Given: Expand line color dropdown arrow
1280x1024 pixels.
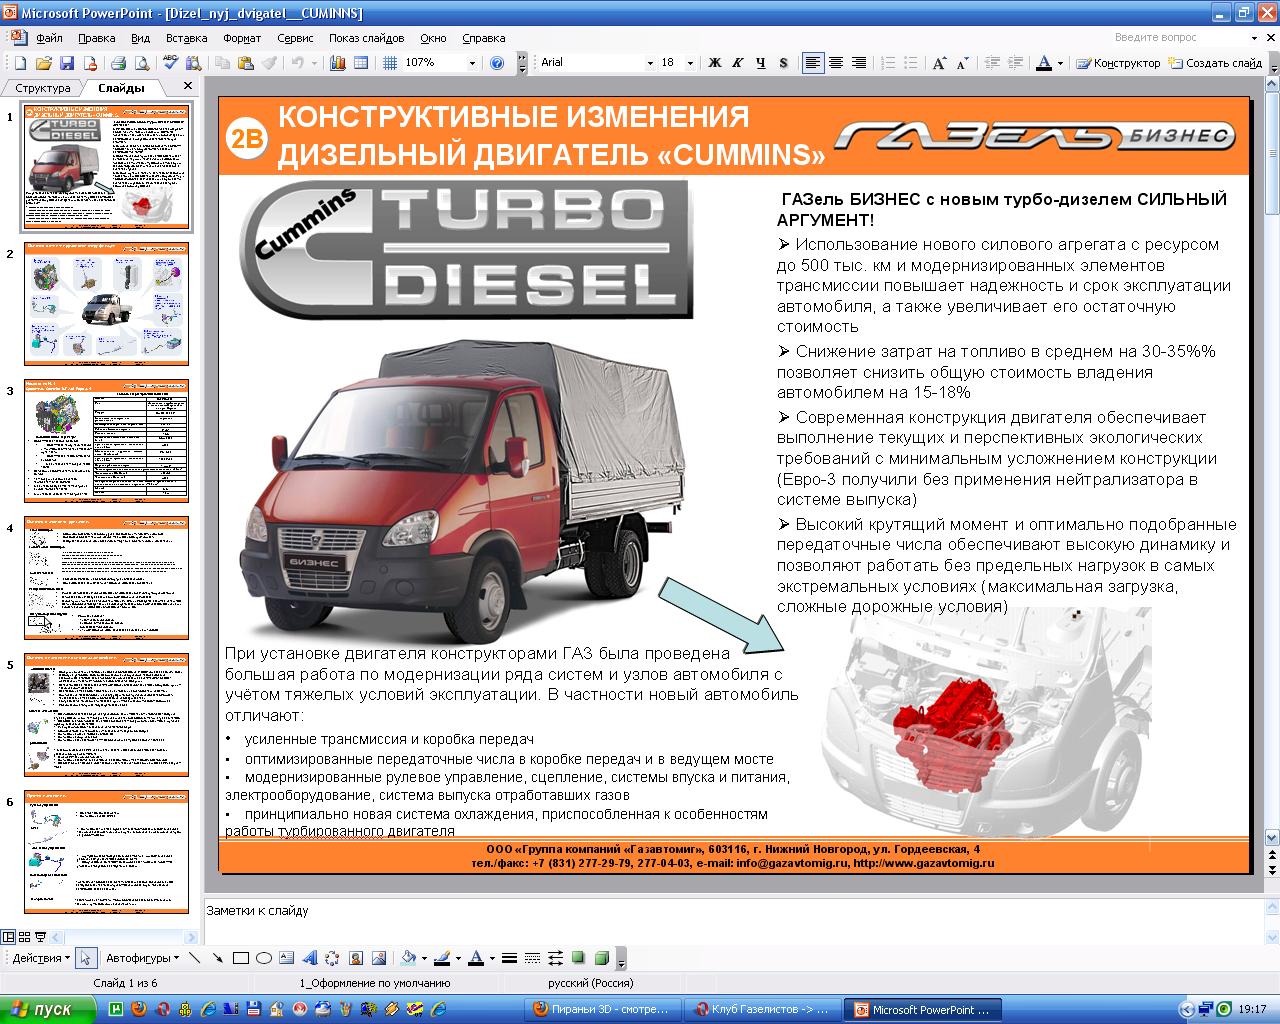Looking at the screenshot, I should (x=458, y=958).
